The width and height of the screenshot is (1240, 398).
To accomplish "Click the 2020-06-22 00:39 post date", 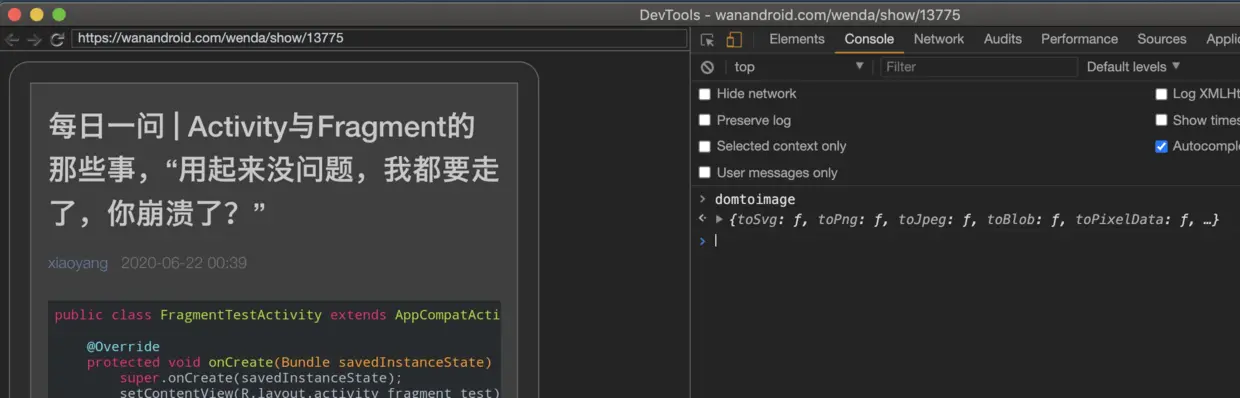I will [184, 263].
